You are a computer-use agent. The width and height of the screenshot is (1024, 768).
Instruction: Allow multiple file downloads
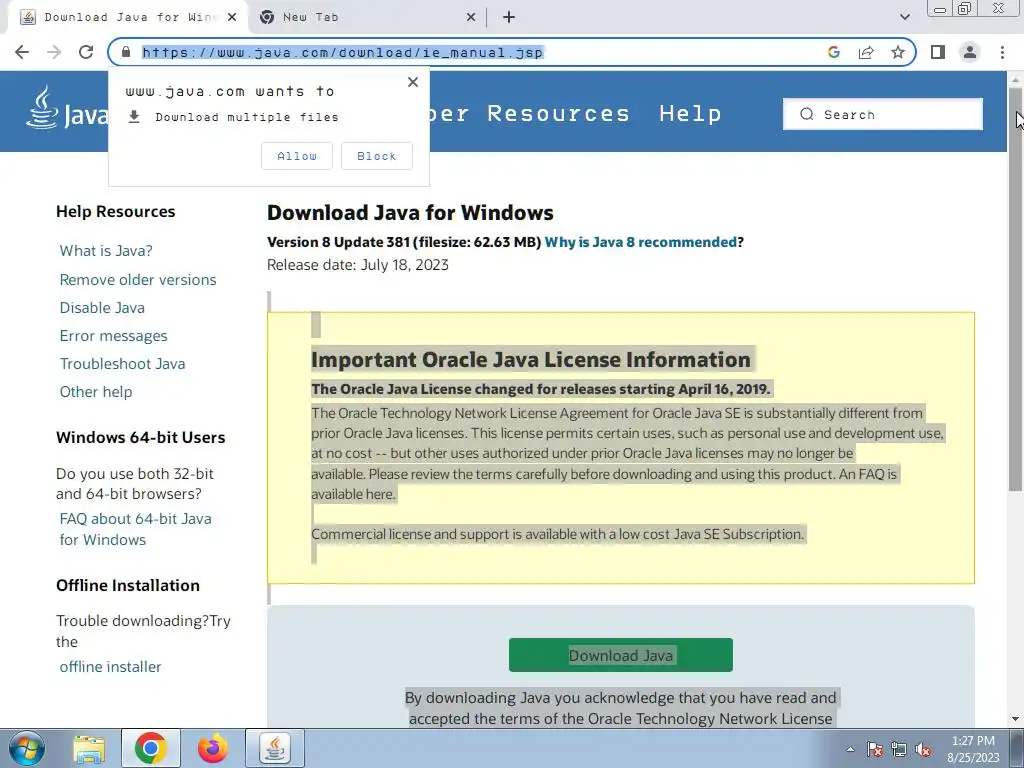tap(296, 156)
